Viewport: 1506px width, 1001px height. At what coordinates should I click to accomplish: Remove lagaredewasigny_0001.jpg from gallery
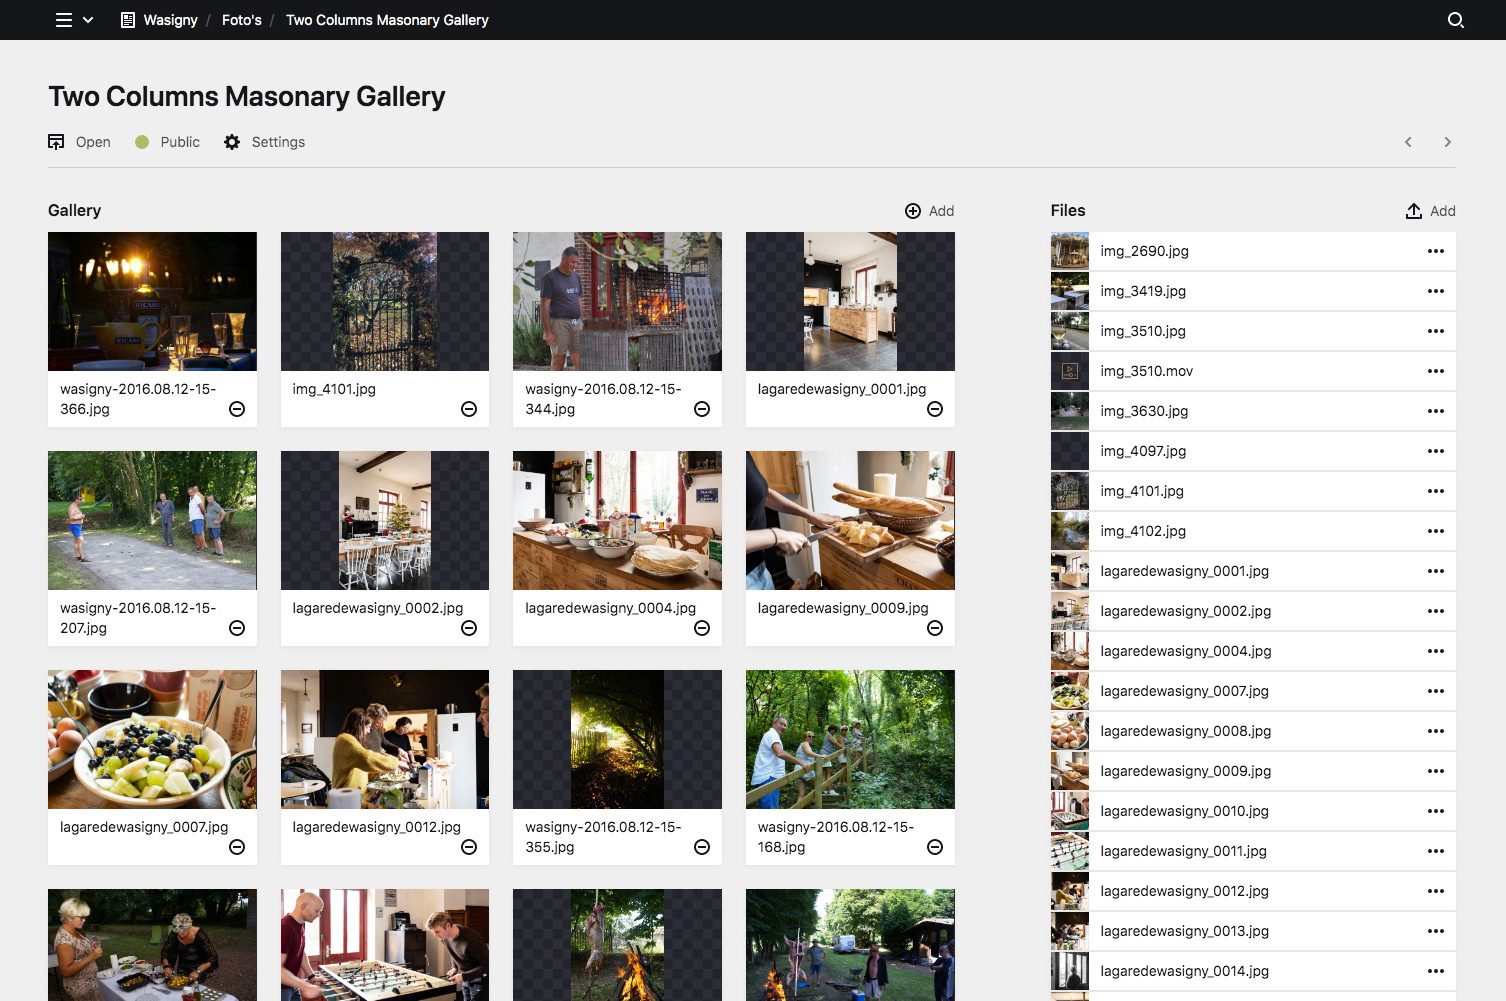tap(935, 409)
